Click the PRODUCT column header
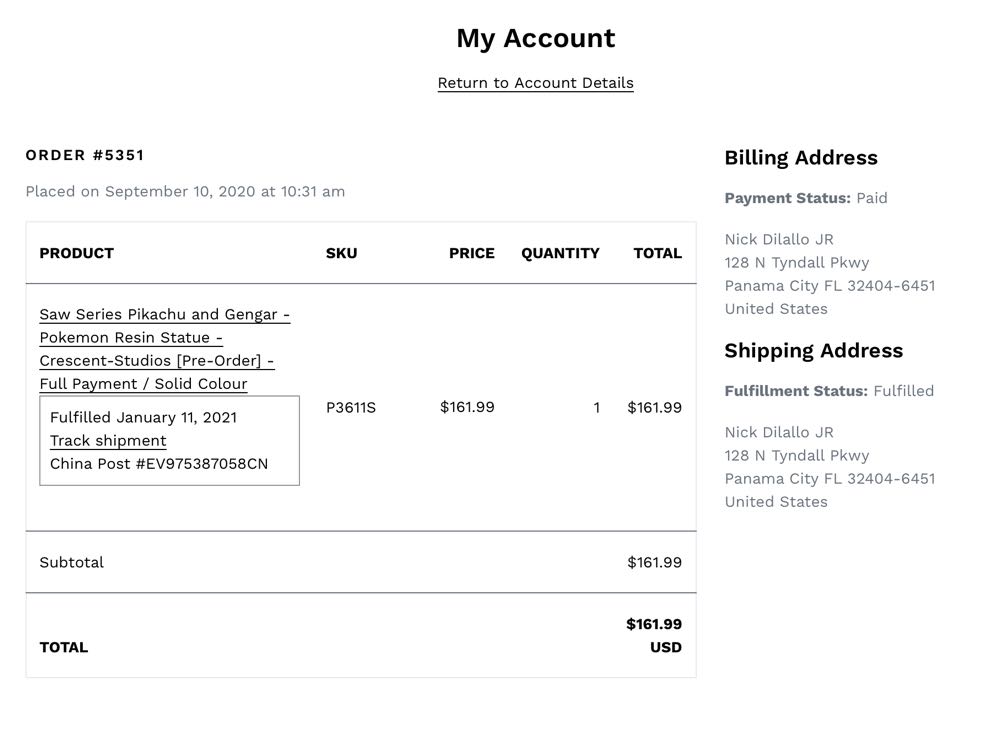This screenshot has width=1000, height=738. click(76, 253)
